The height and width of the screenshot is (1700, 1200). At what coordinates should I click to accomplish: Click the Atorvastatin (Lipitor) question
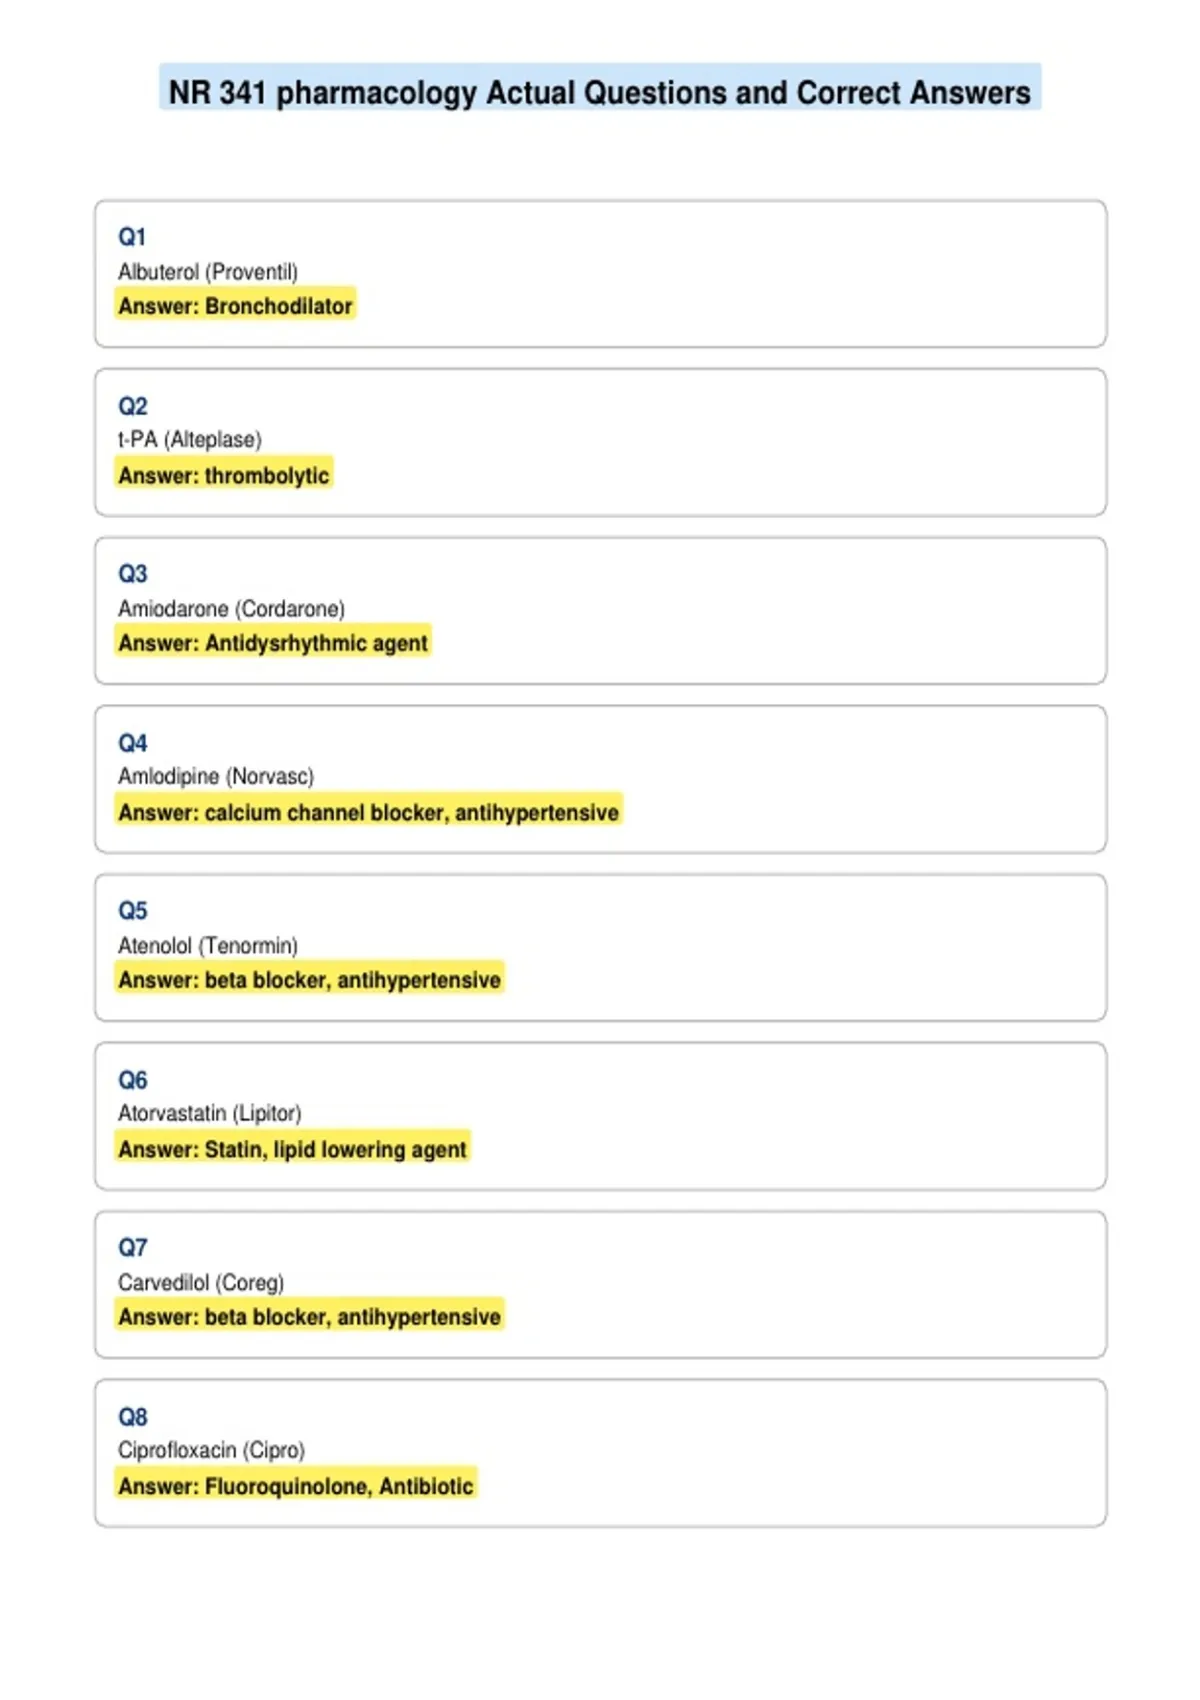210,1114
